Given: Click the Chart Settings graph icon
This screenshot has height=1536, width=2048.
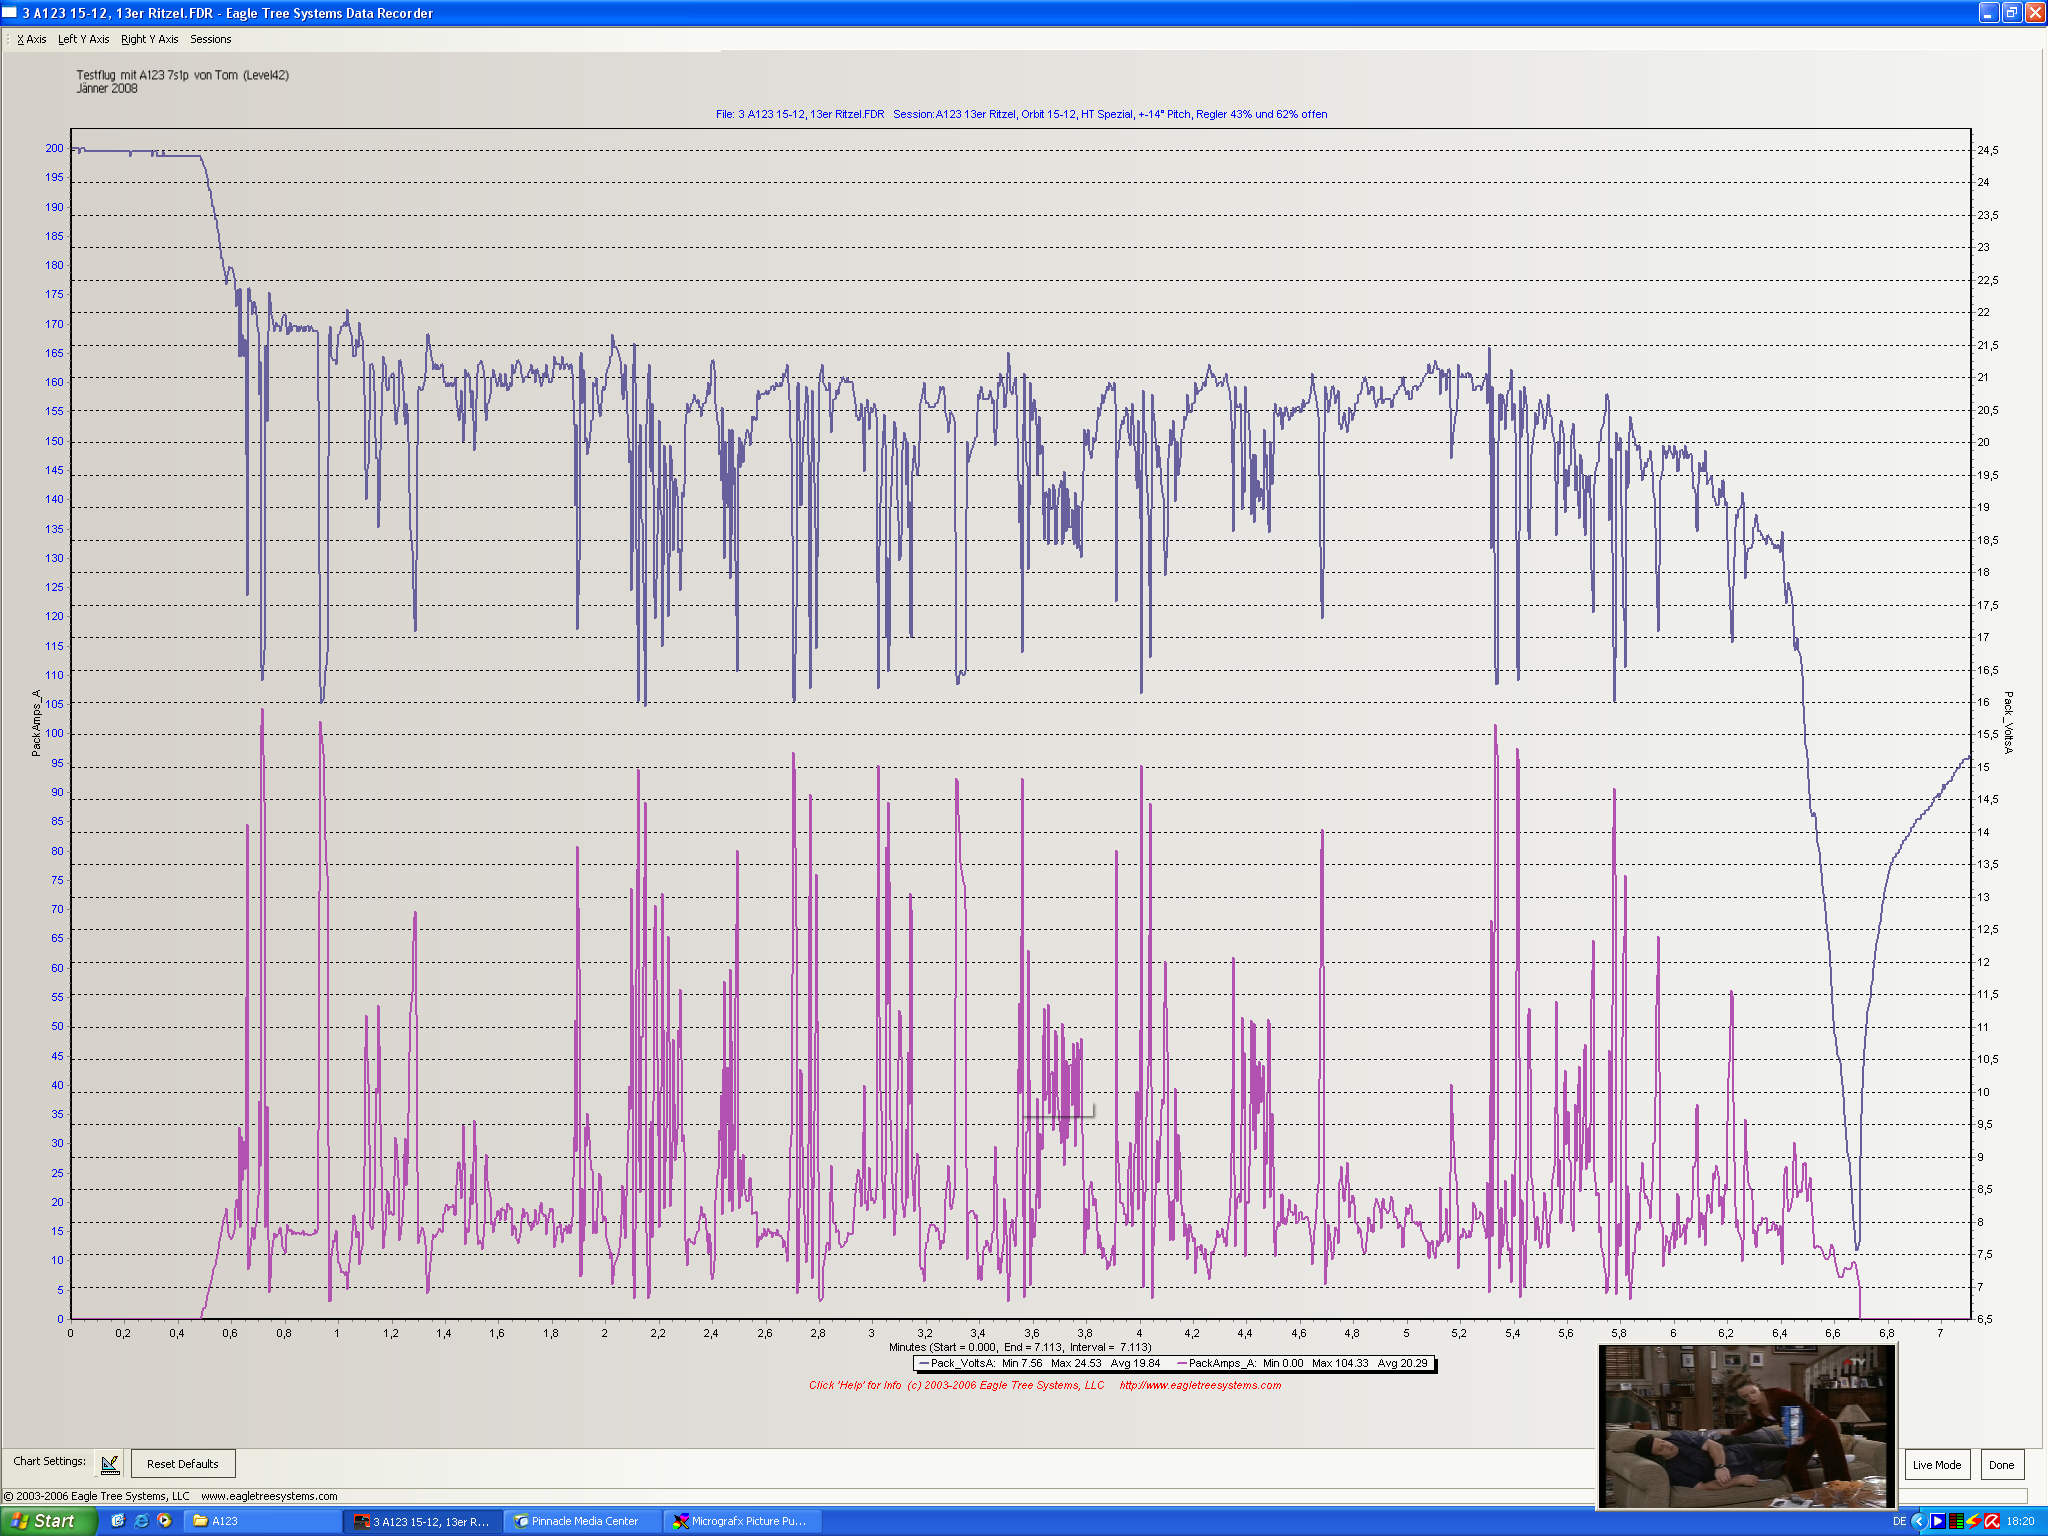Looking at the screenshot, I should pos(110,1464).
